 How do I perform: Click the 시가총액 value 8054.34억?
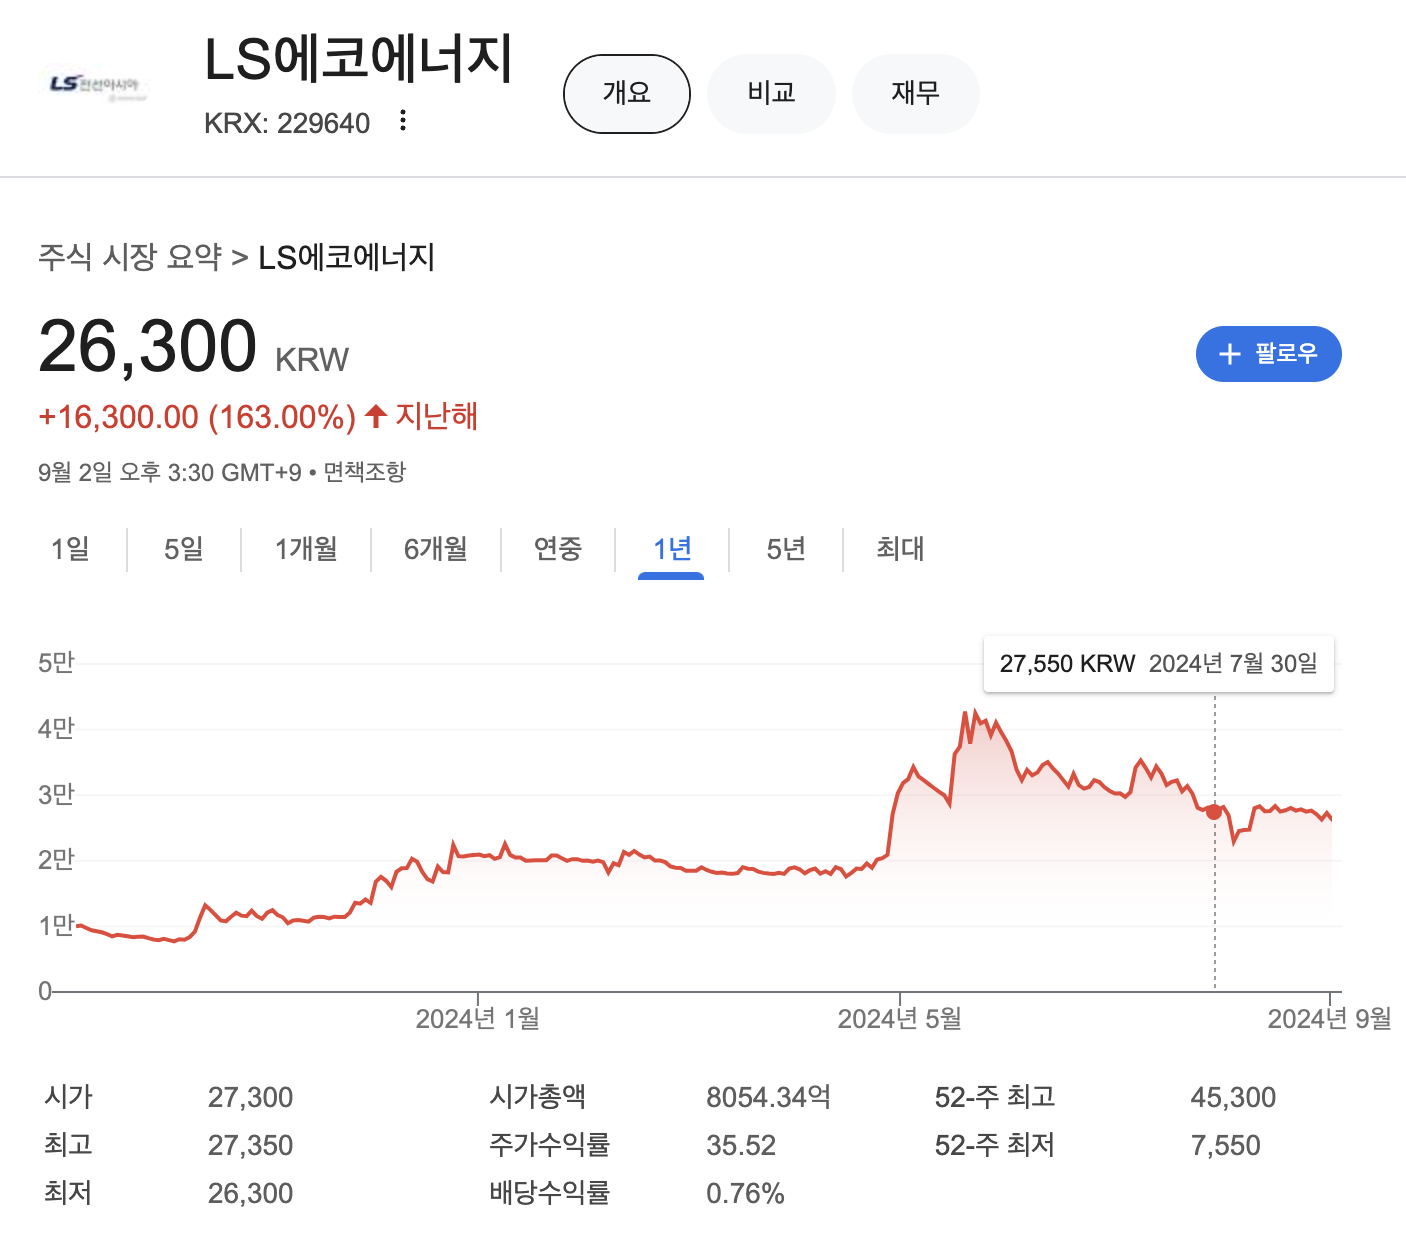(768, 1098)
